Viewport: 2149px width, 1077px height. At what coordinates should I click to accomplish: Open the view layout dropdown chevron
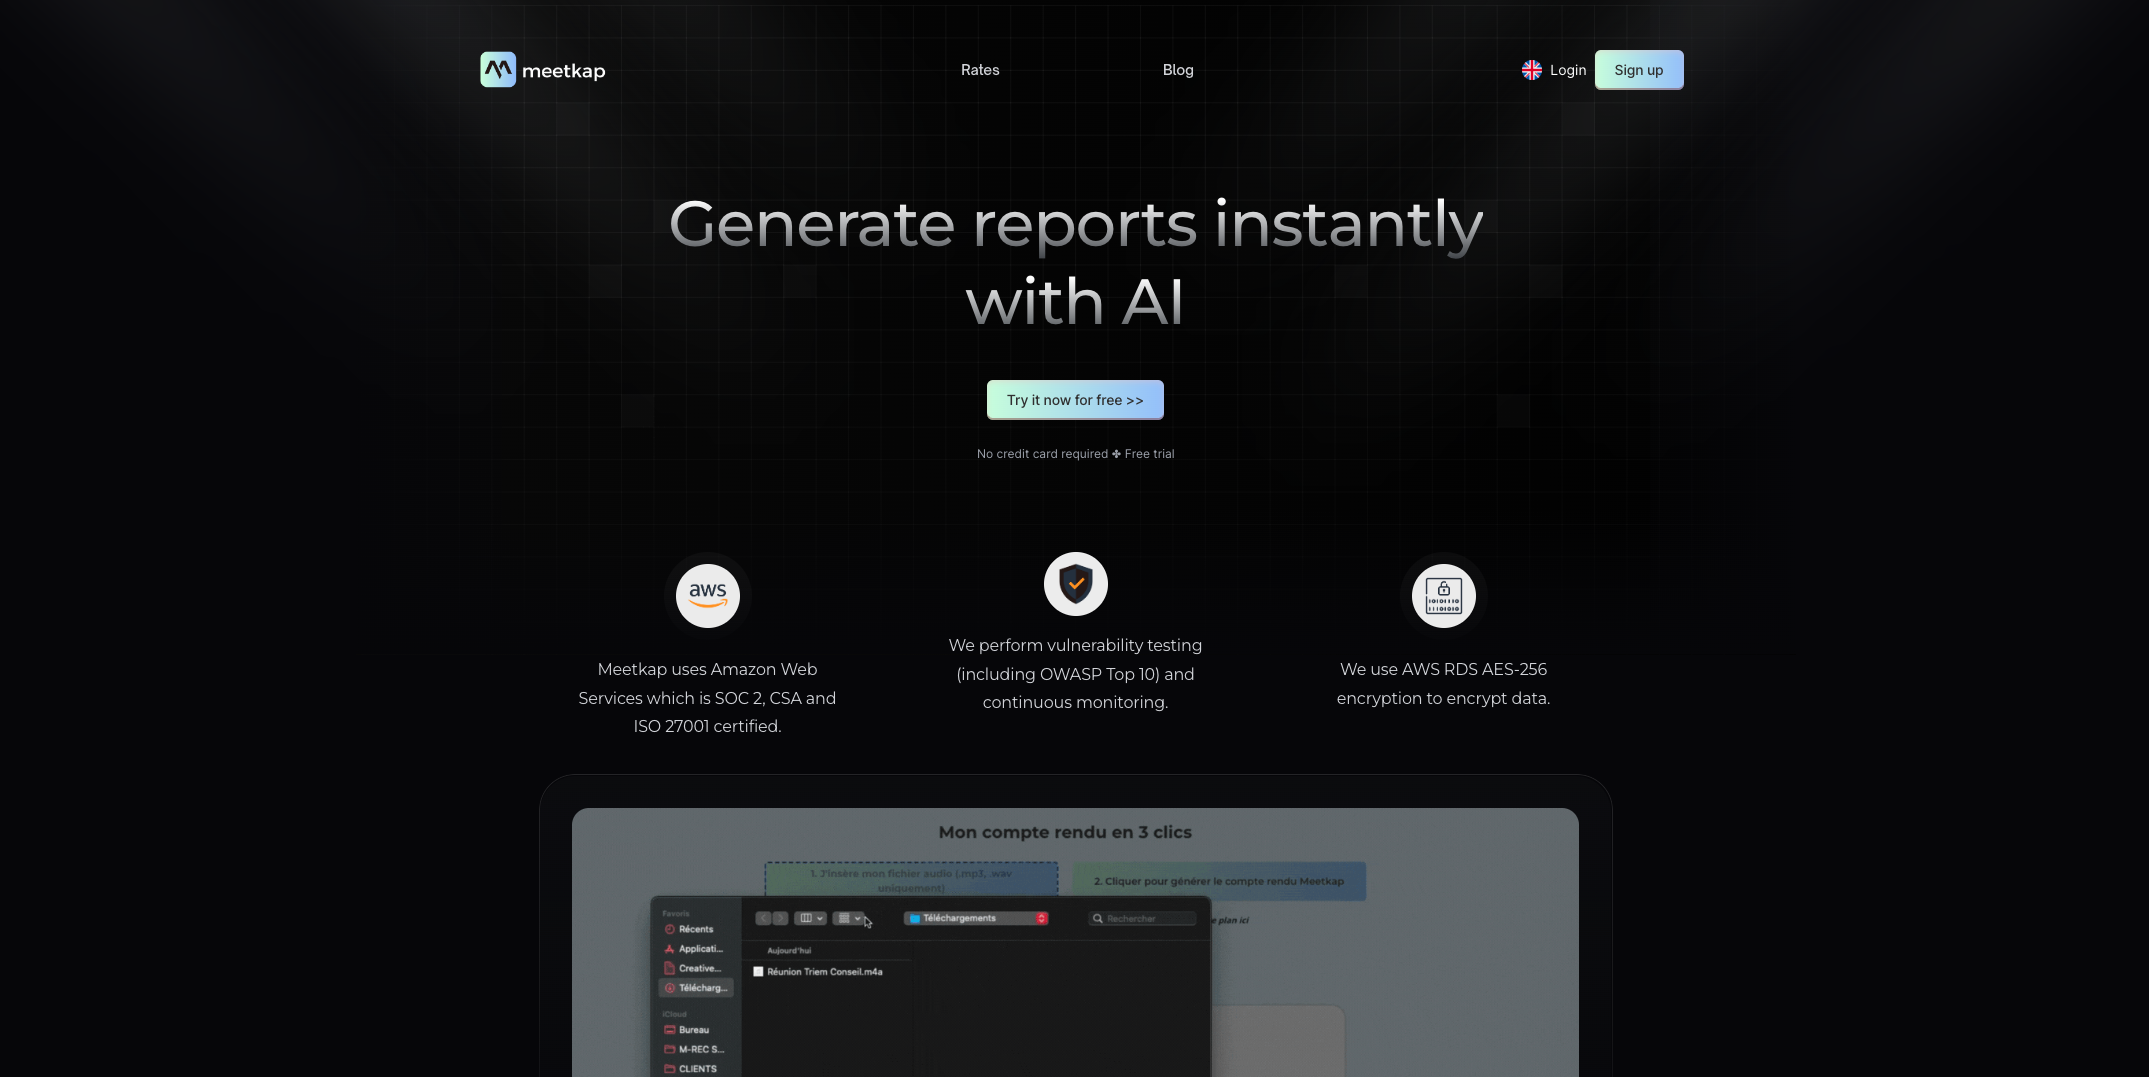820,917
